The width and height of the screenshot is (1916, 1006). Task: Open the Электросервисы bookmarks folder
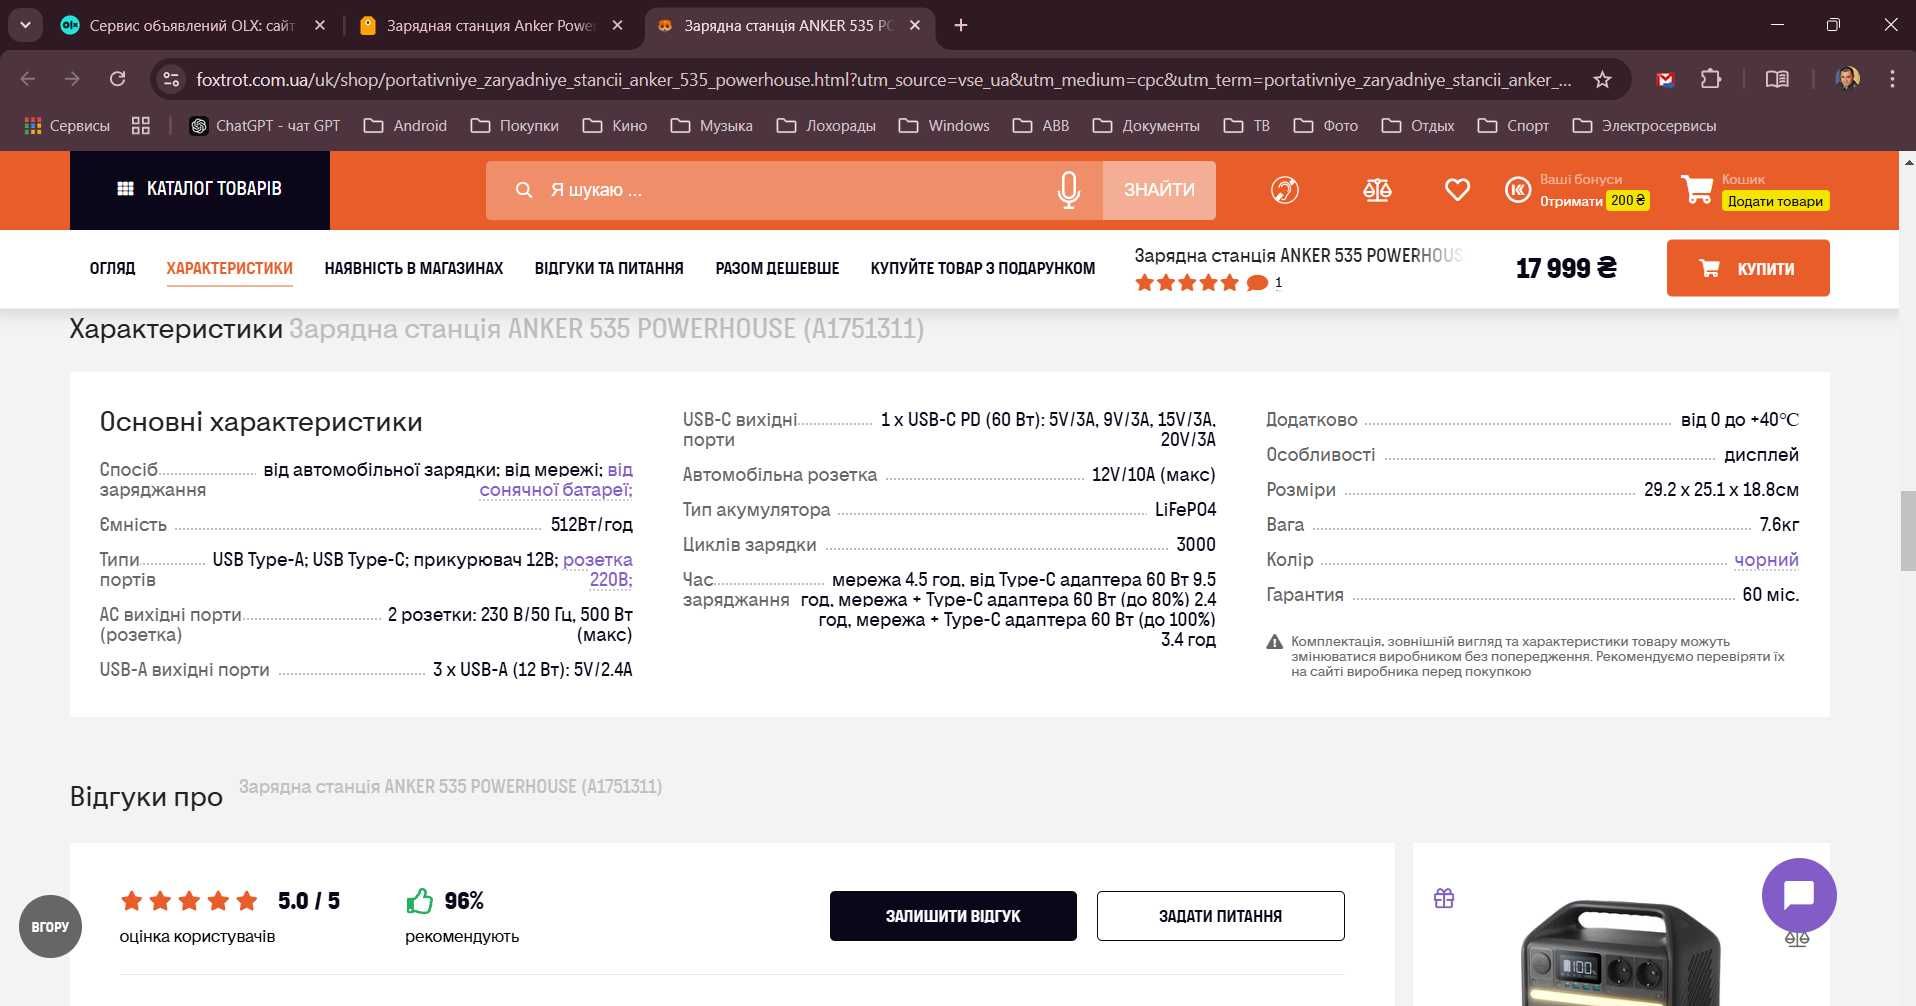pyautogui.click(x=1644, y=126)
